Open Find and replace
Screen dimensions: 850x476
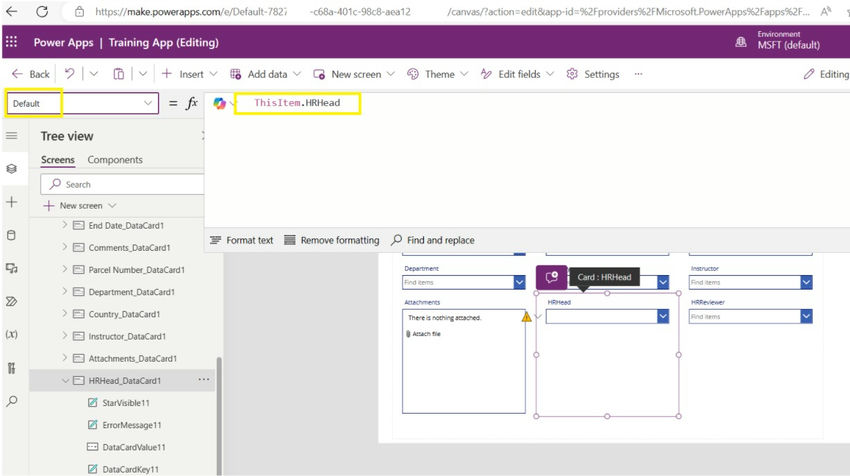(433, 240)
